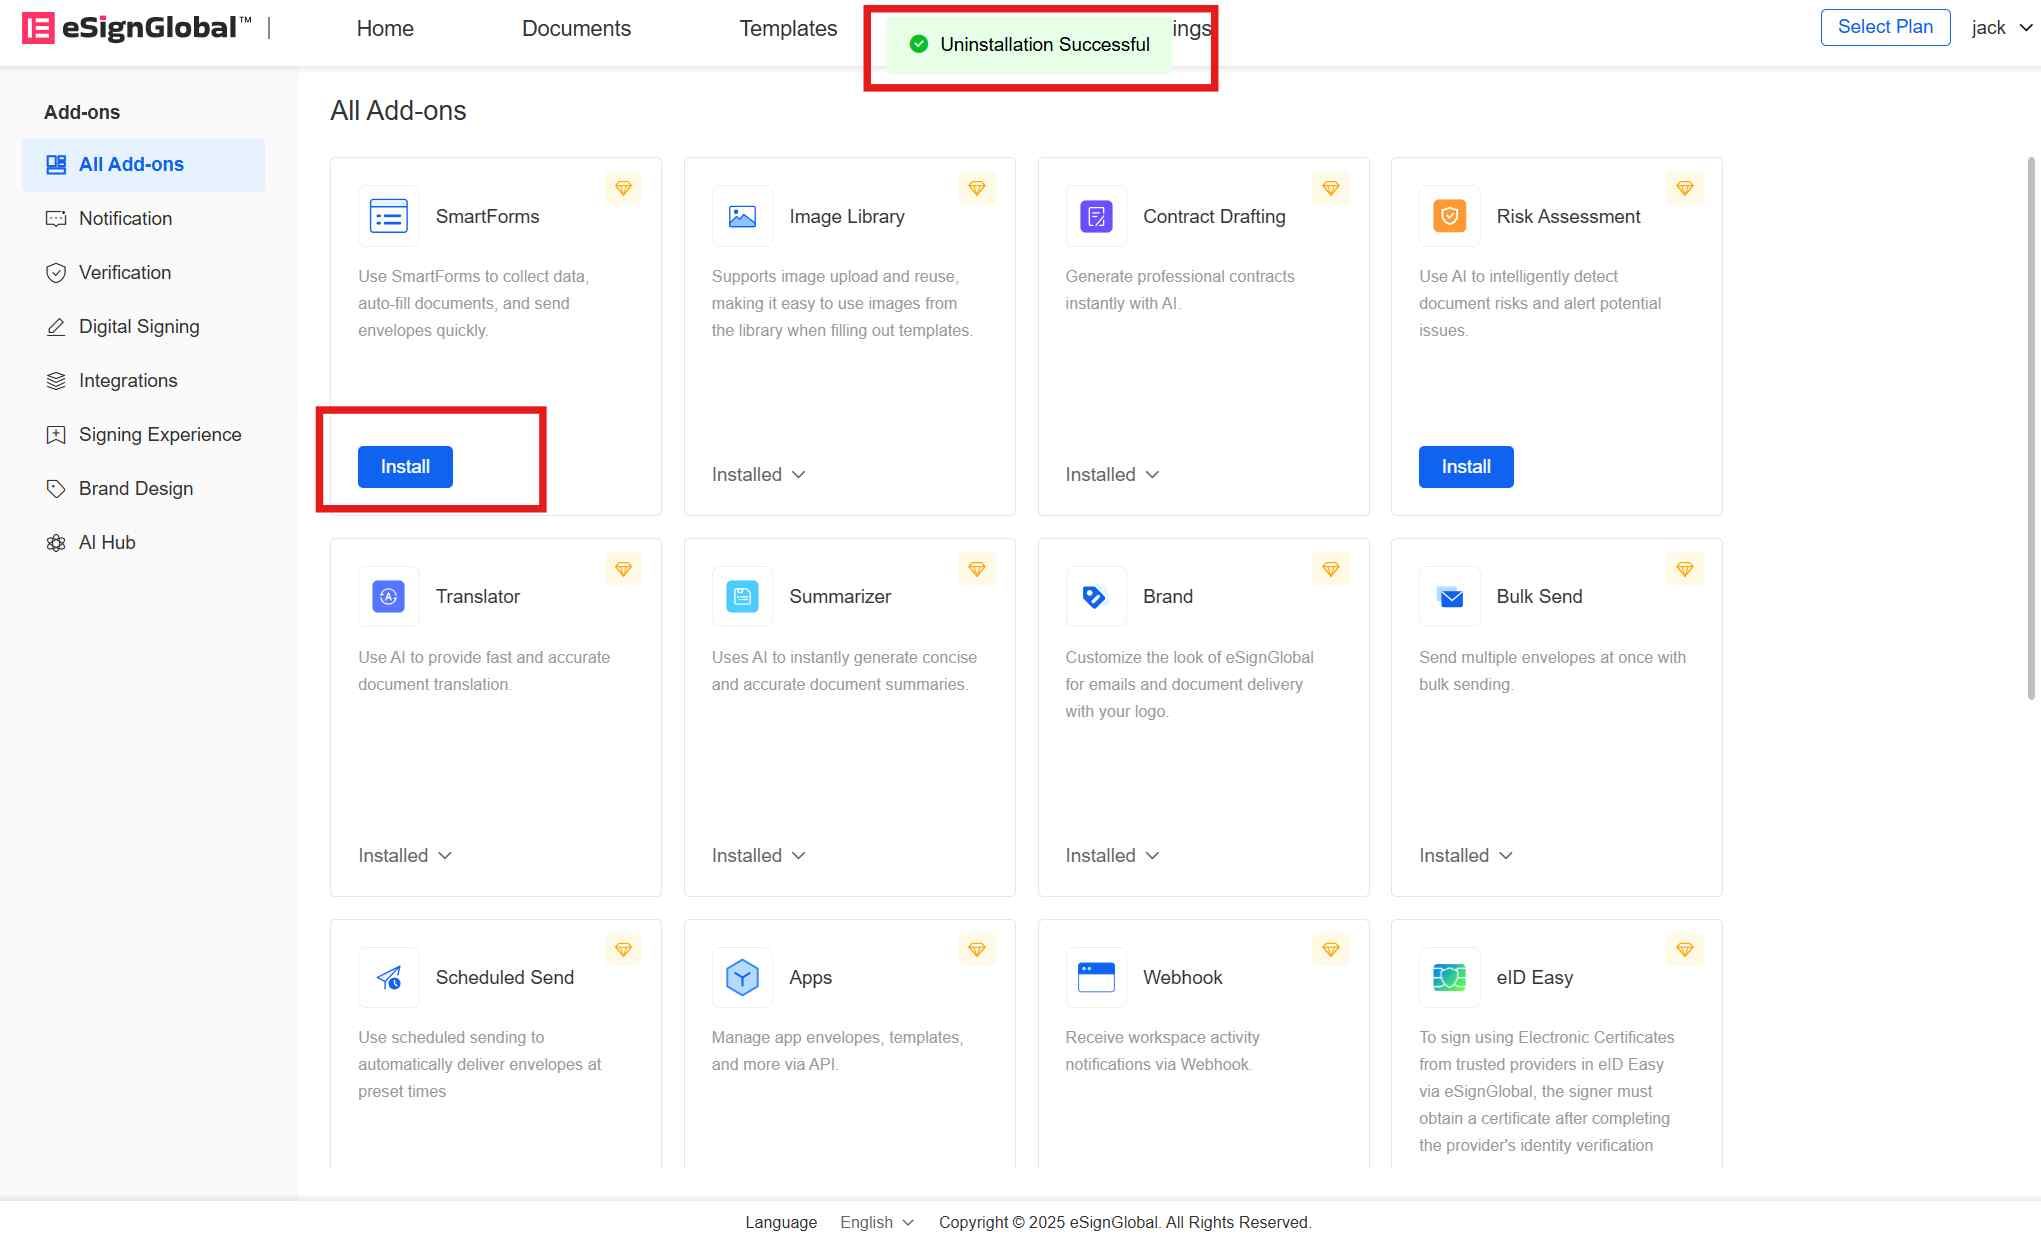2041x1243 pixels.
Task: Click the SmartForms add-on icon
Action: click(x=389, y=216)
